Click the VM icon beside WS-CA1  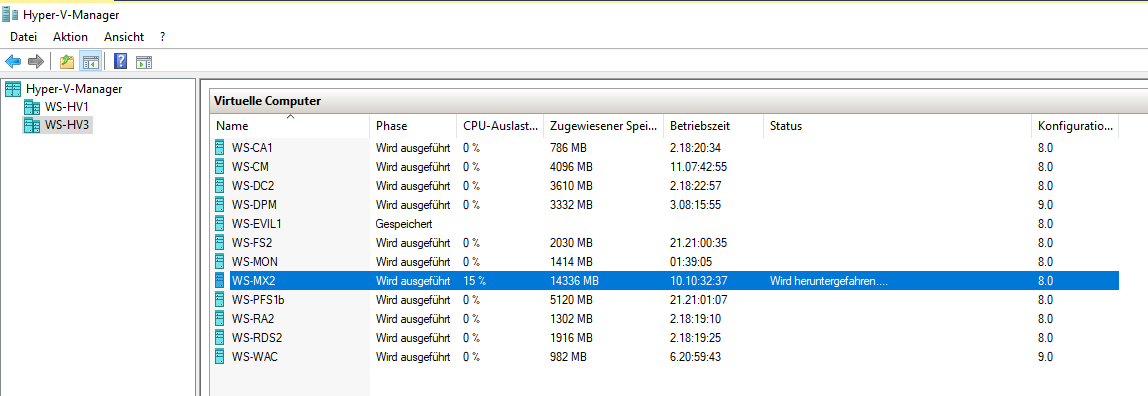pos(220,147)
